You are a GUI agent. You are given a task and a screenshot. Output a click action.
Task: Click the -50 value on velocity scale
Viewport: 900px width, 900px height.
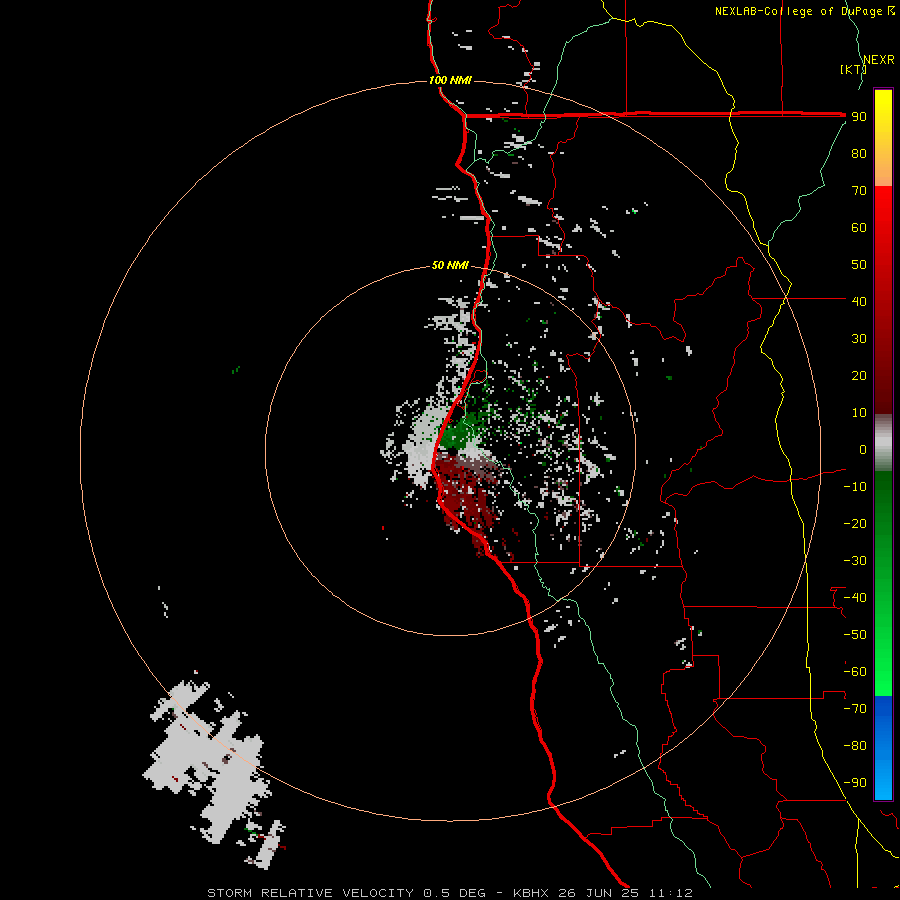[x=855, y=635]
